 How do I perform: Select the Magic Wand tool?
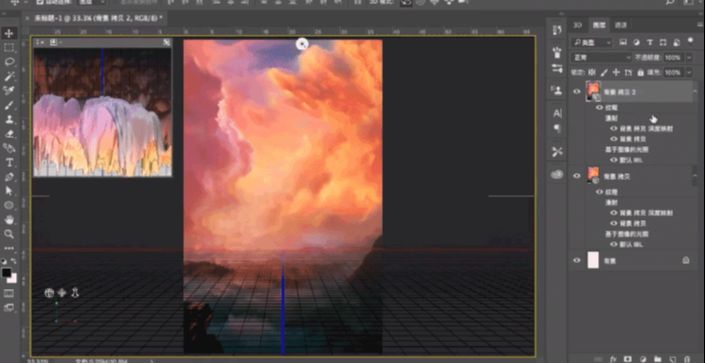pos(9,76)
